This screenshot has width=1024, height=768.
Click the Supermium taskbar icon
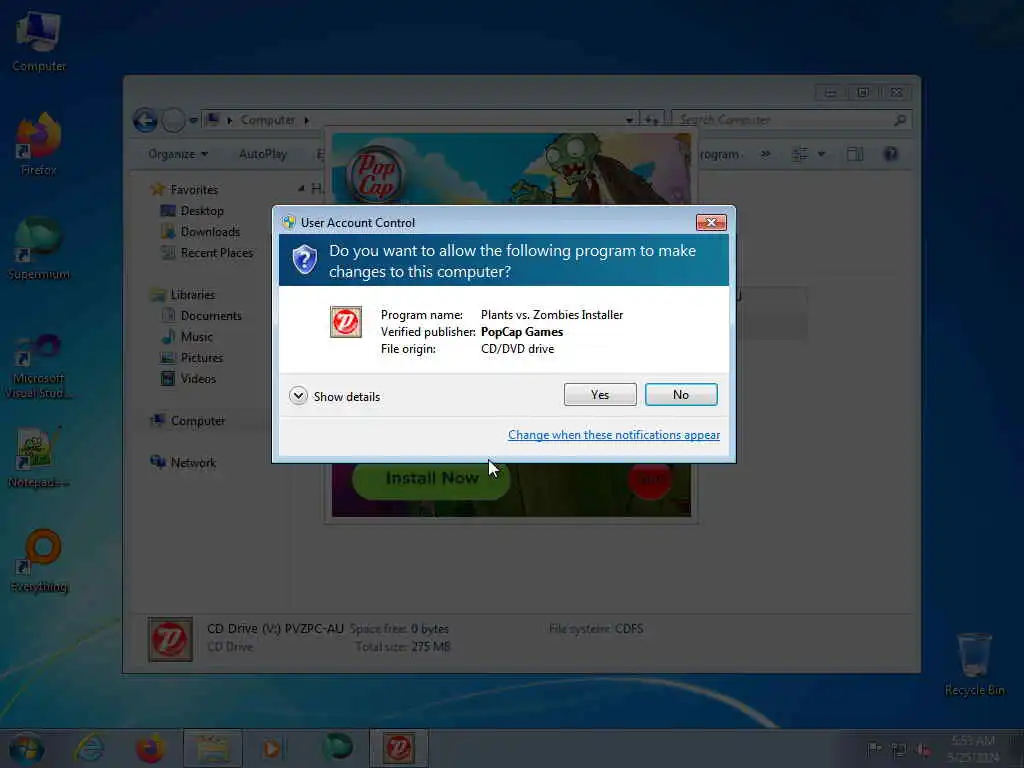coord(338,747)
